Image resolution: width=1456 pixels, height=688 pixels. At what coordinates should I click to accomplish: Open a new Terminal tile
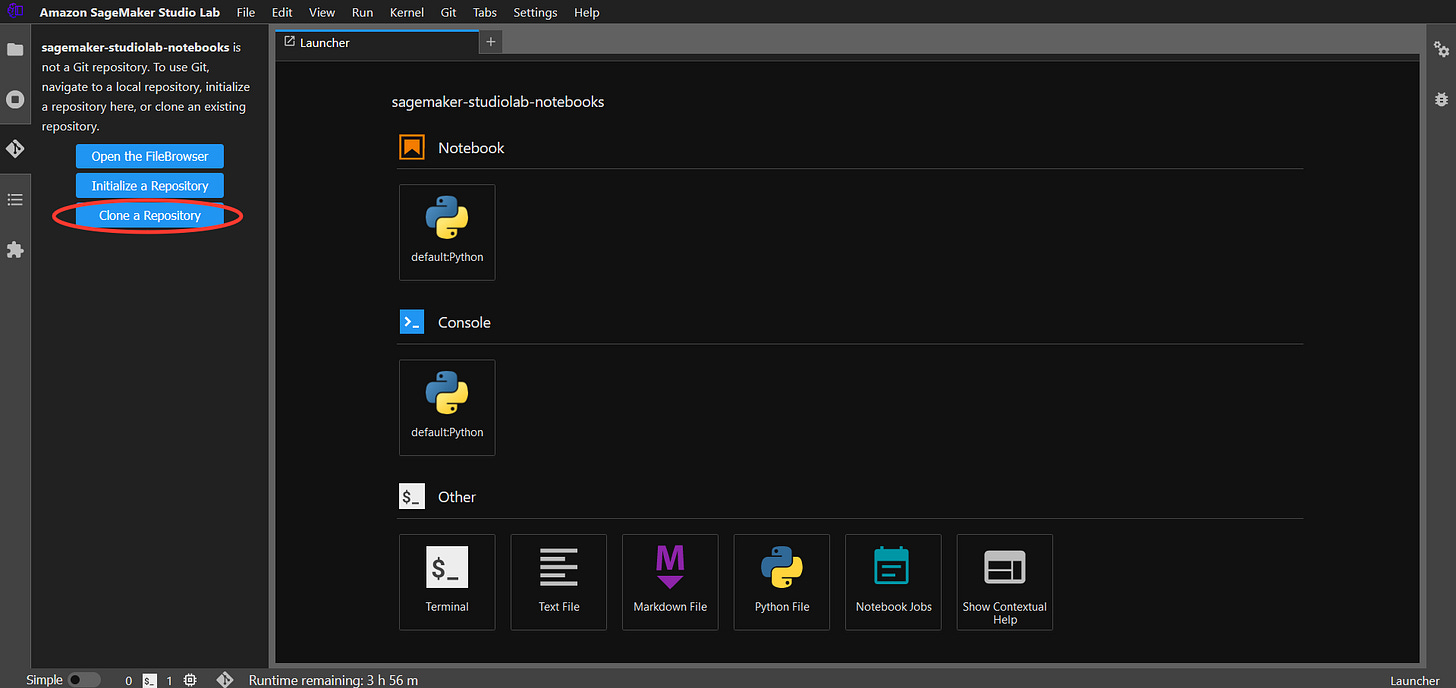click(x=447, y=582)
